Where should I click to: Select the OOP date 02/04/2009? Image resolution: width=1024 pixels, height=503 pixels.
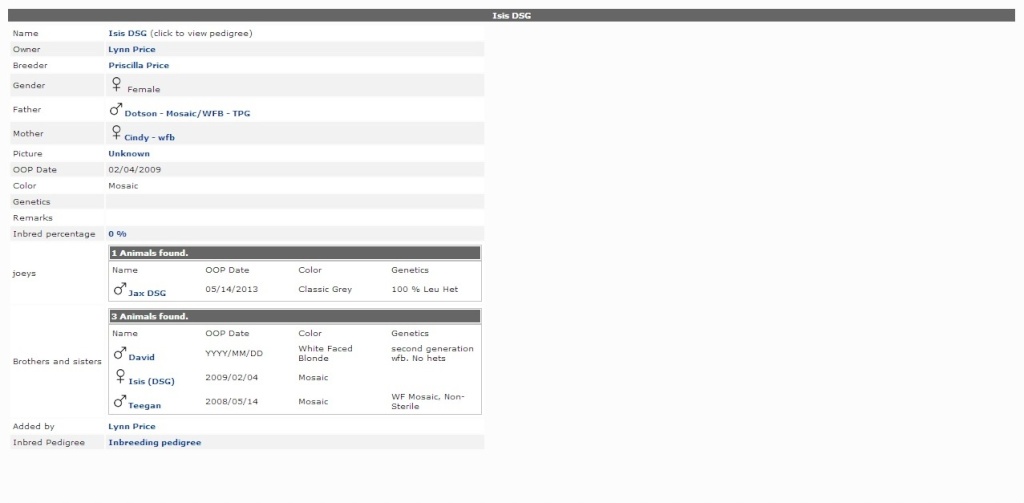135,170
